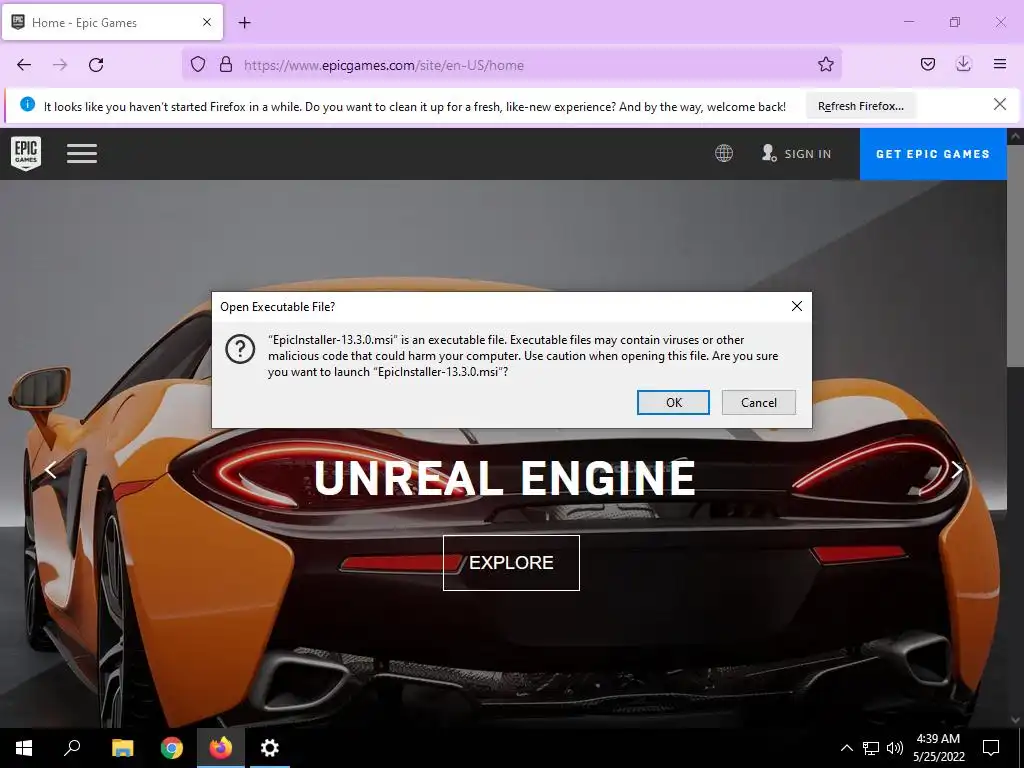Click the dialog question mark icon
Image resolution: width=1024 pixels, height=768 pixels.
click(x=240, y=350)
